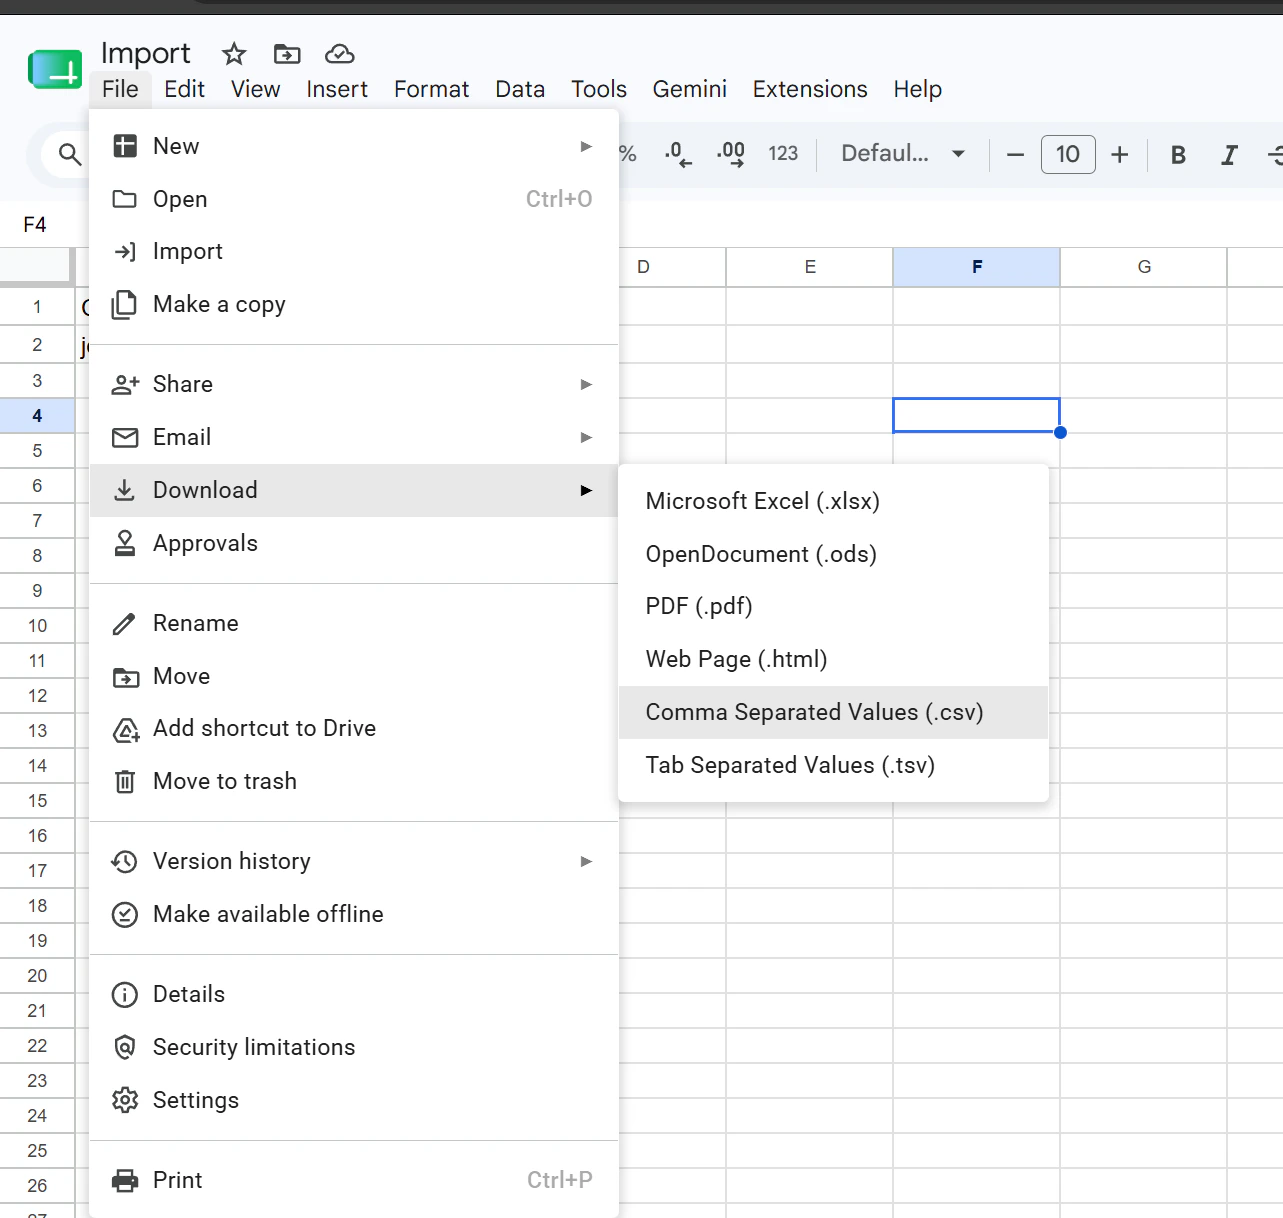Open Security limitations

pyautogui.click(x=354, y=1047)
